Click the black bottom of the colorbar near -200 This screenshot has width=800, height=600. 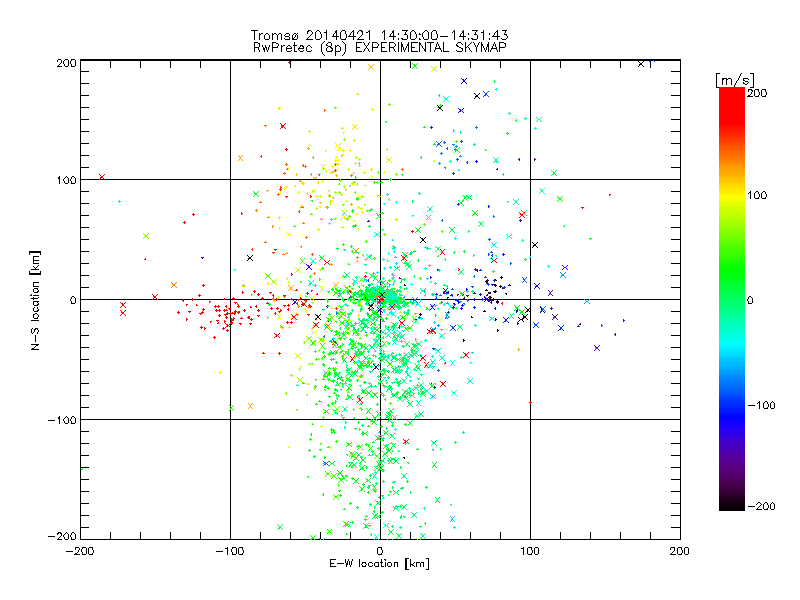pos(732,505)
